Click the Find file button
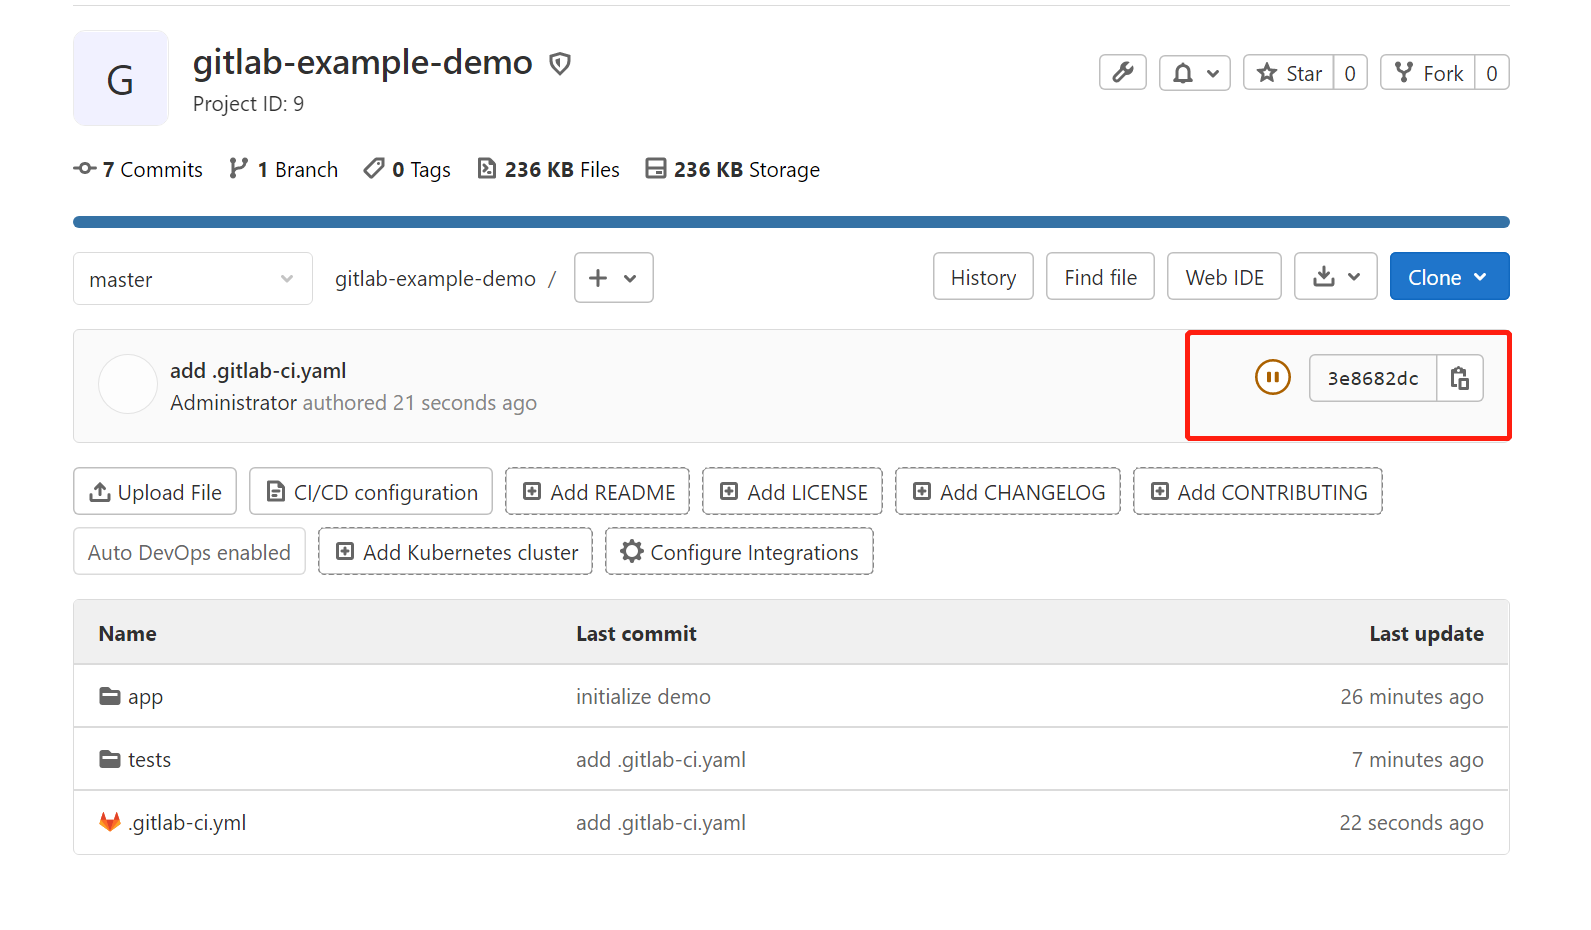 tap(1100, 277)
